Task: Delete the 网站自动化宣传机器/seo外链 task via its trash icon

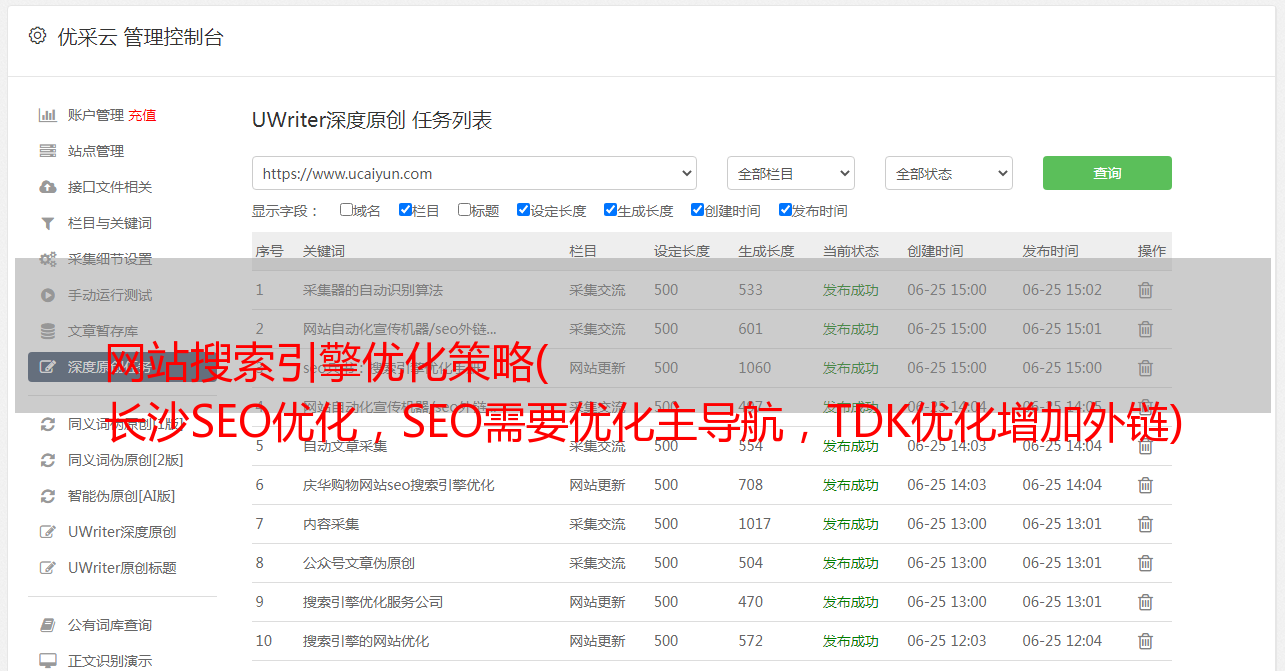Action: coord(1146,329)
